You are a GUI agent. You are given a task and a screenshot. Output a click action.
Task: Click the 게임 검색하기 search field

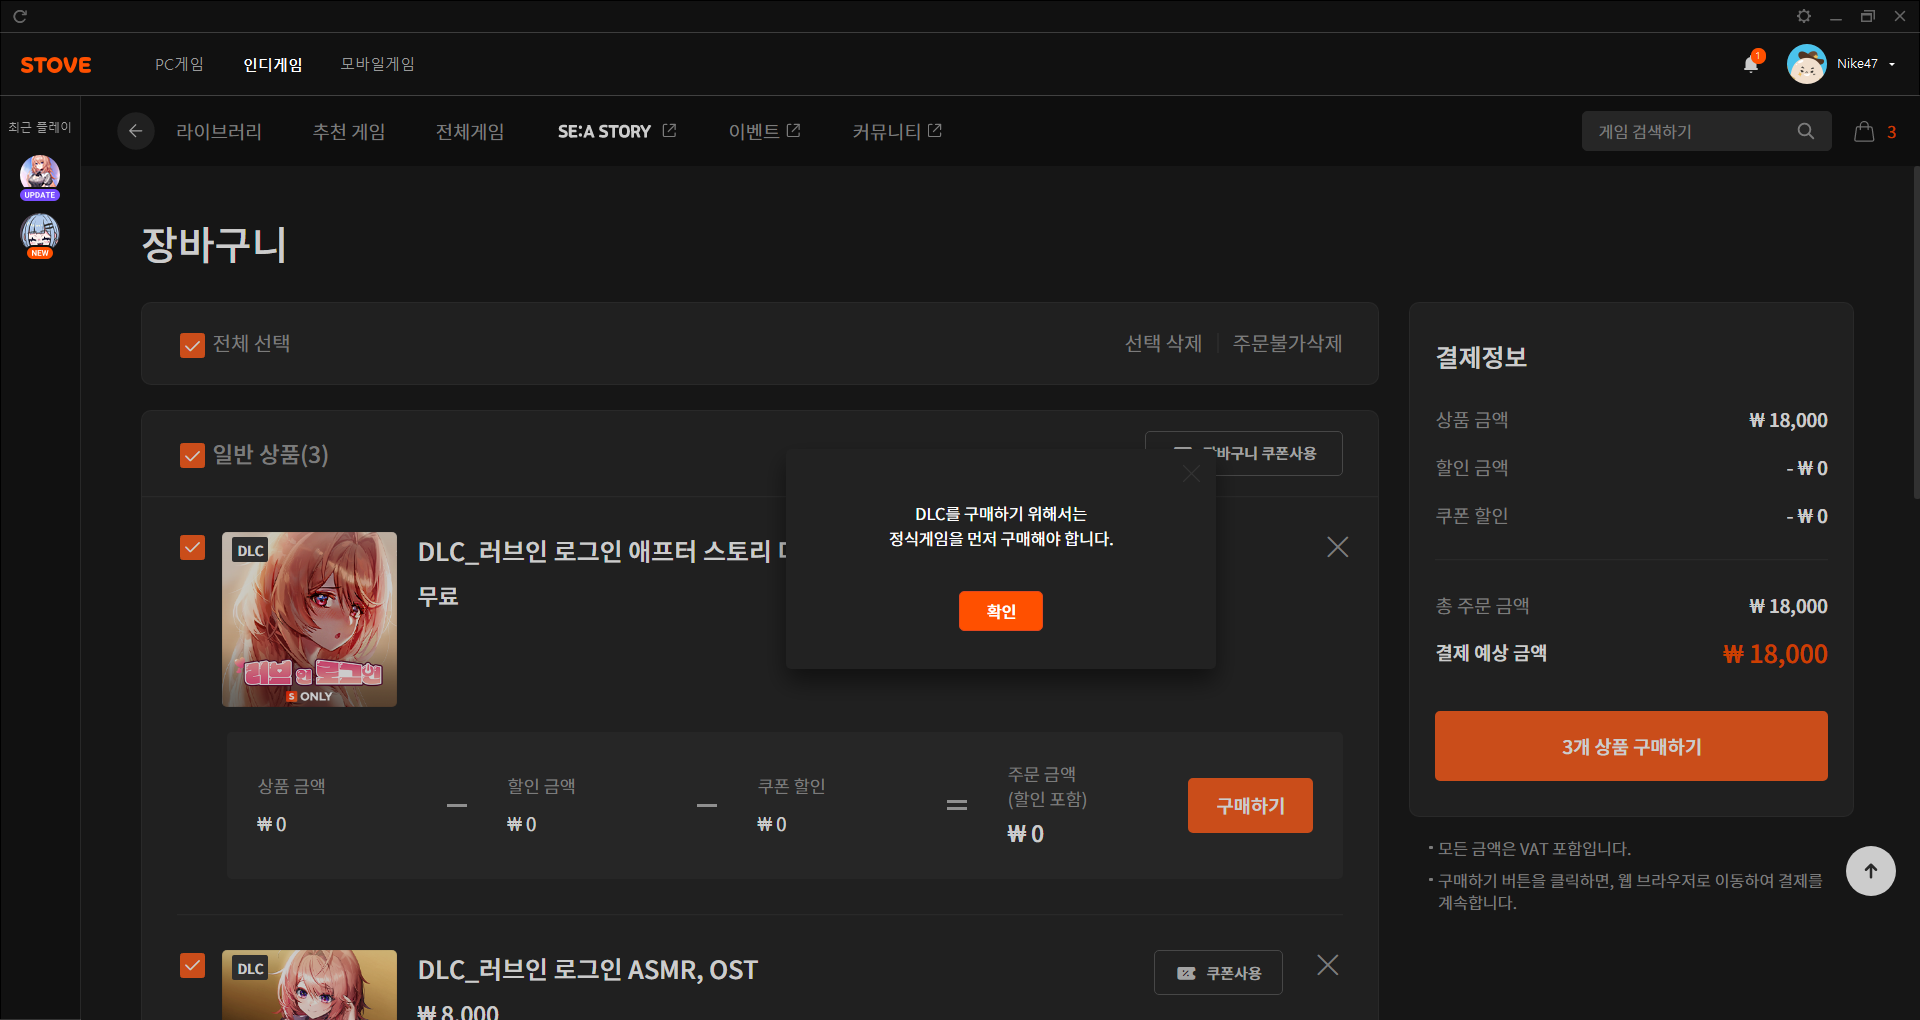tap(1690, 132)
